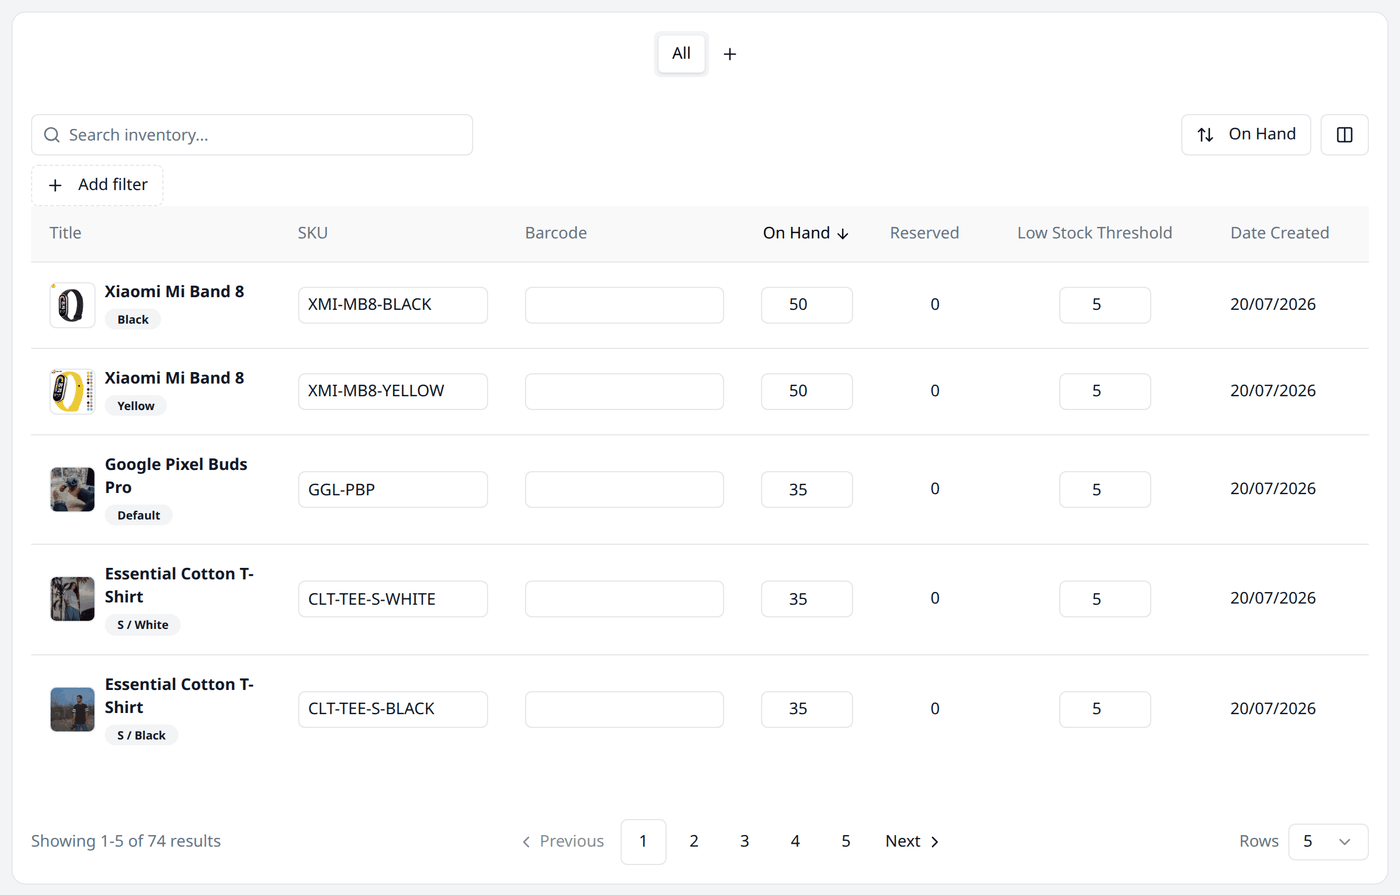Click the Add filter button
This screenshot has width=1400, height=895.
point(97,185)
